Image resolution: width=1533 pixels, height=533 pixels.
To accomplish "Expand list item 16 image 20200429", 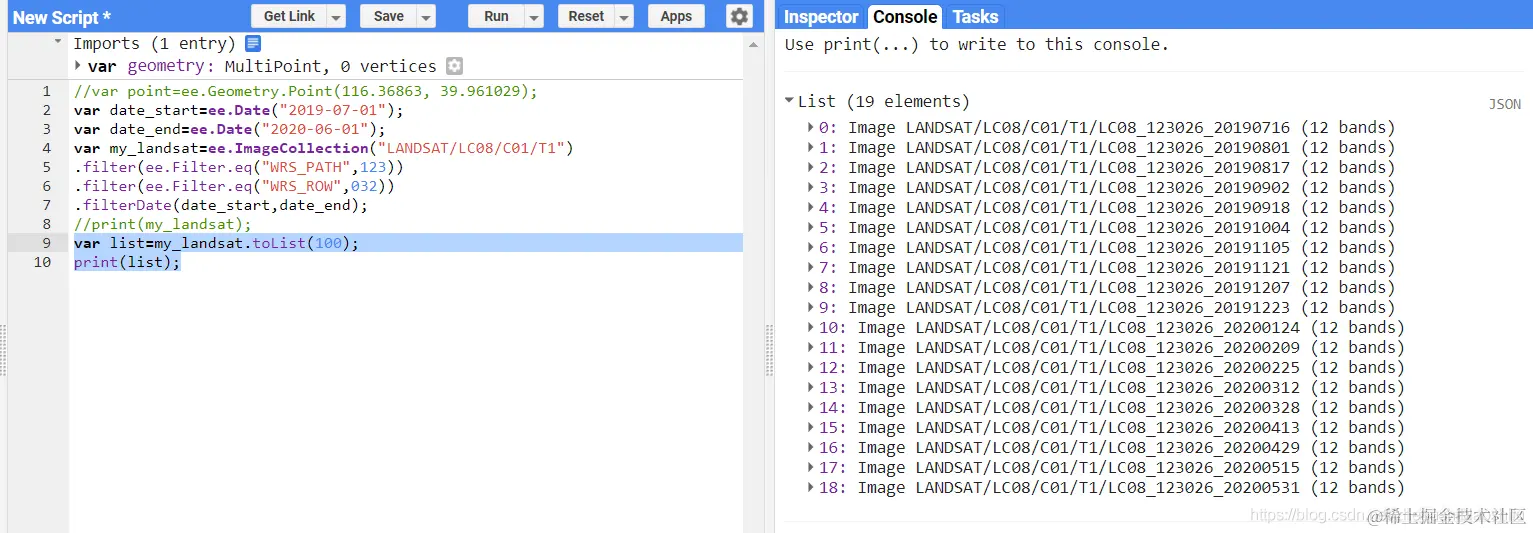I will pos(811,447).
